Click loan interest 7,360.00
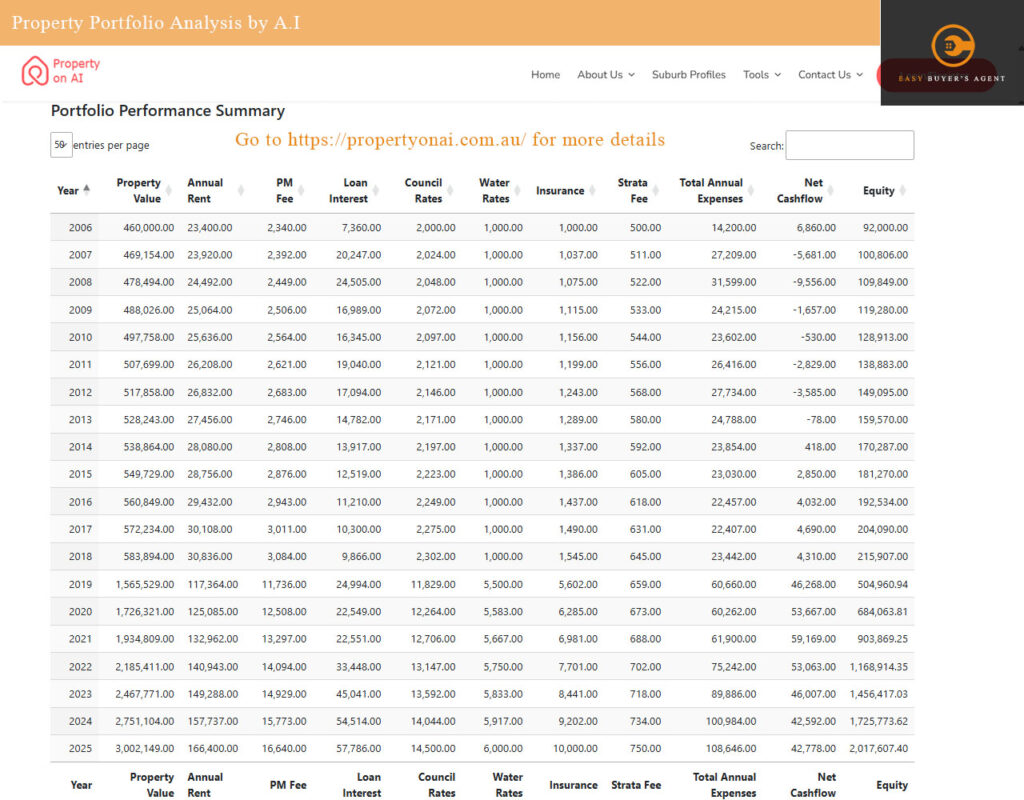The width and height of the screenshot is (1024, 800). [361, 228]
